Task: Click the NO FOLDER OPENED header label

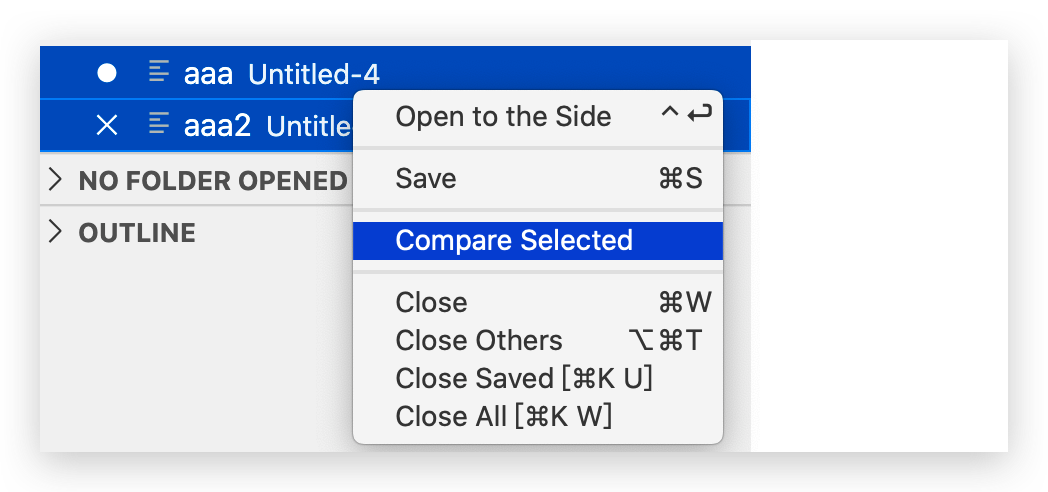Action: click(x=212, y=181)
